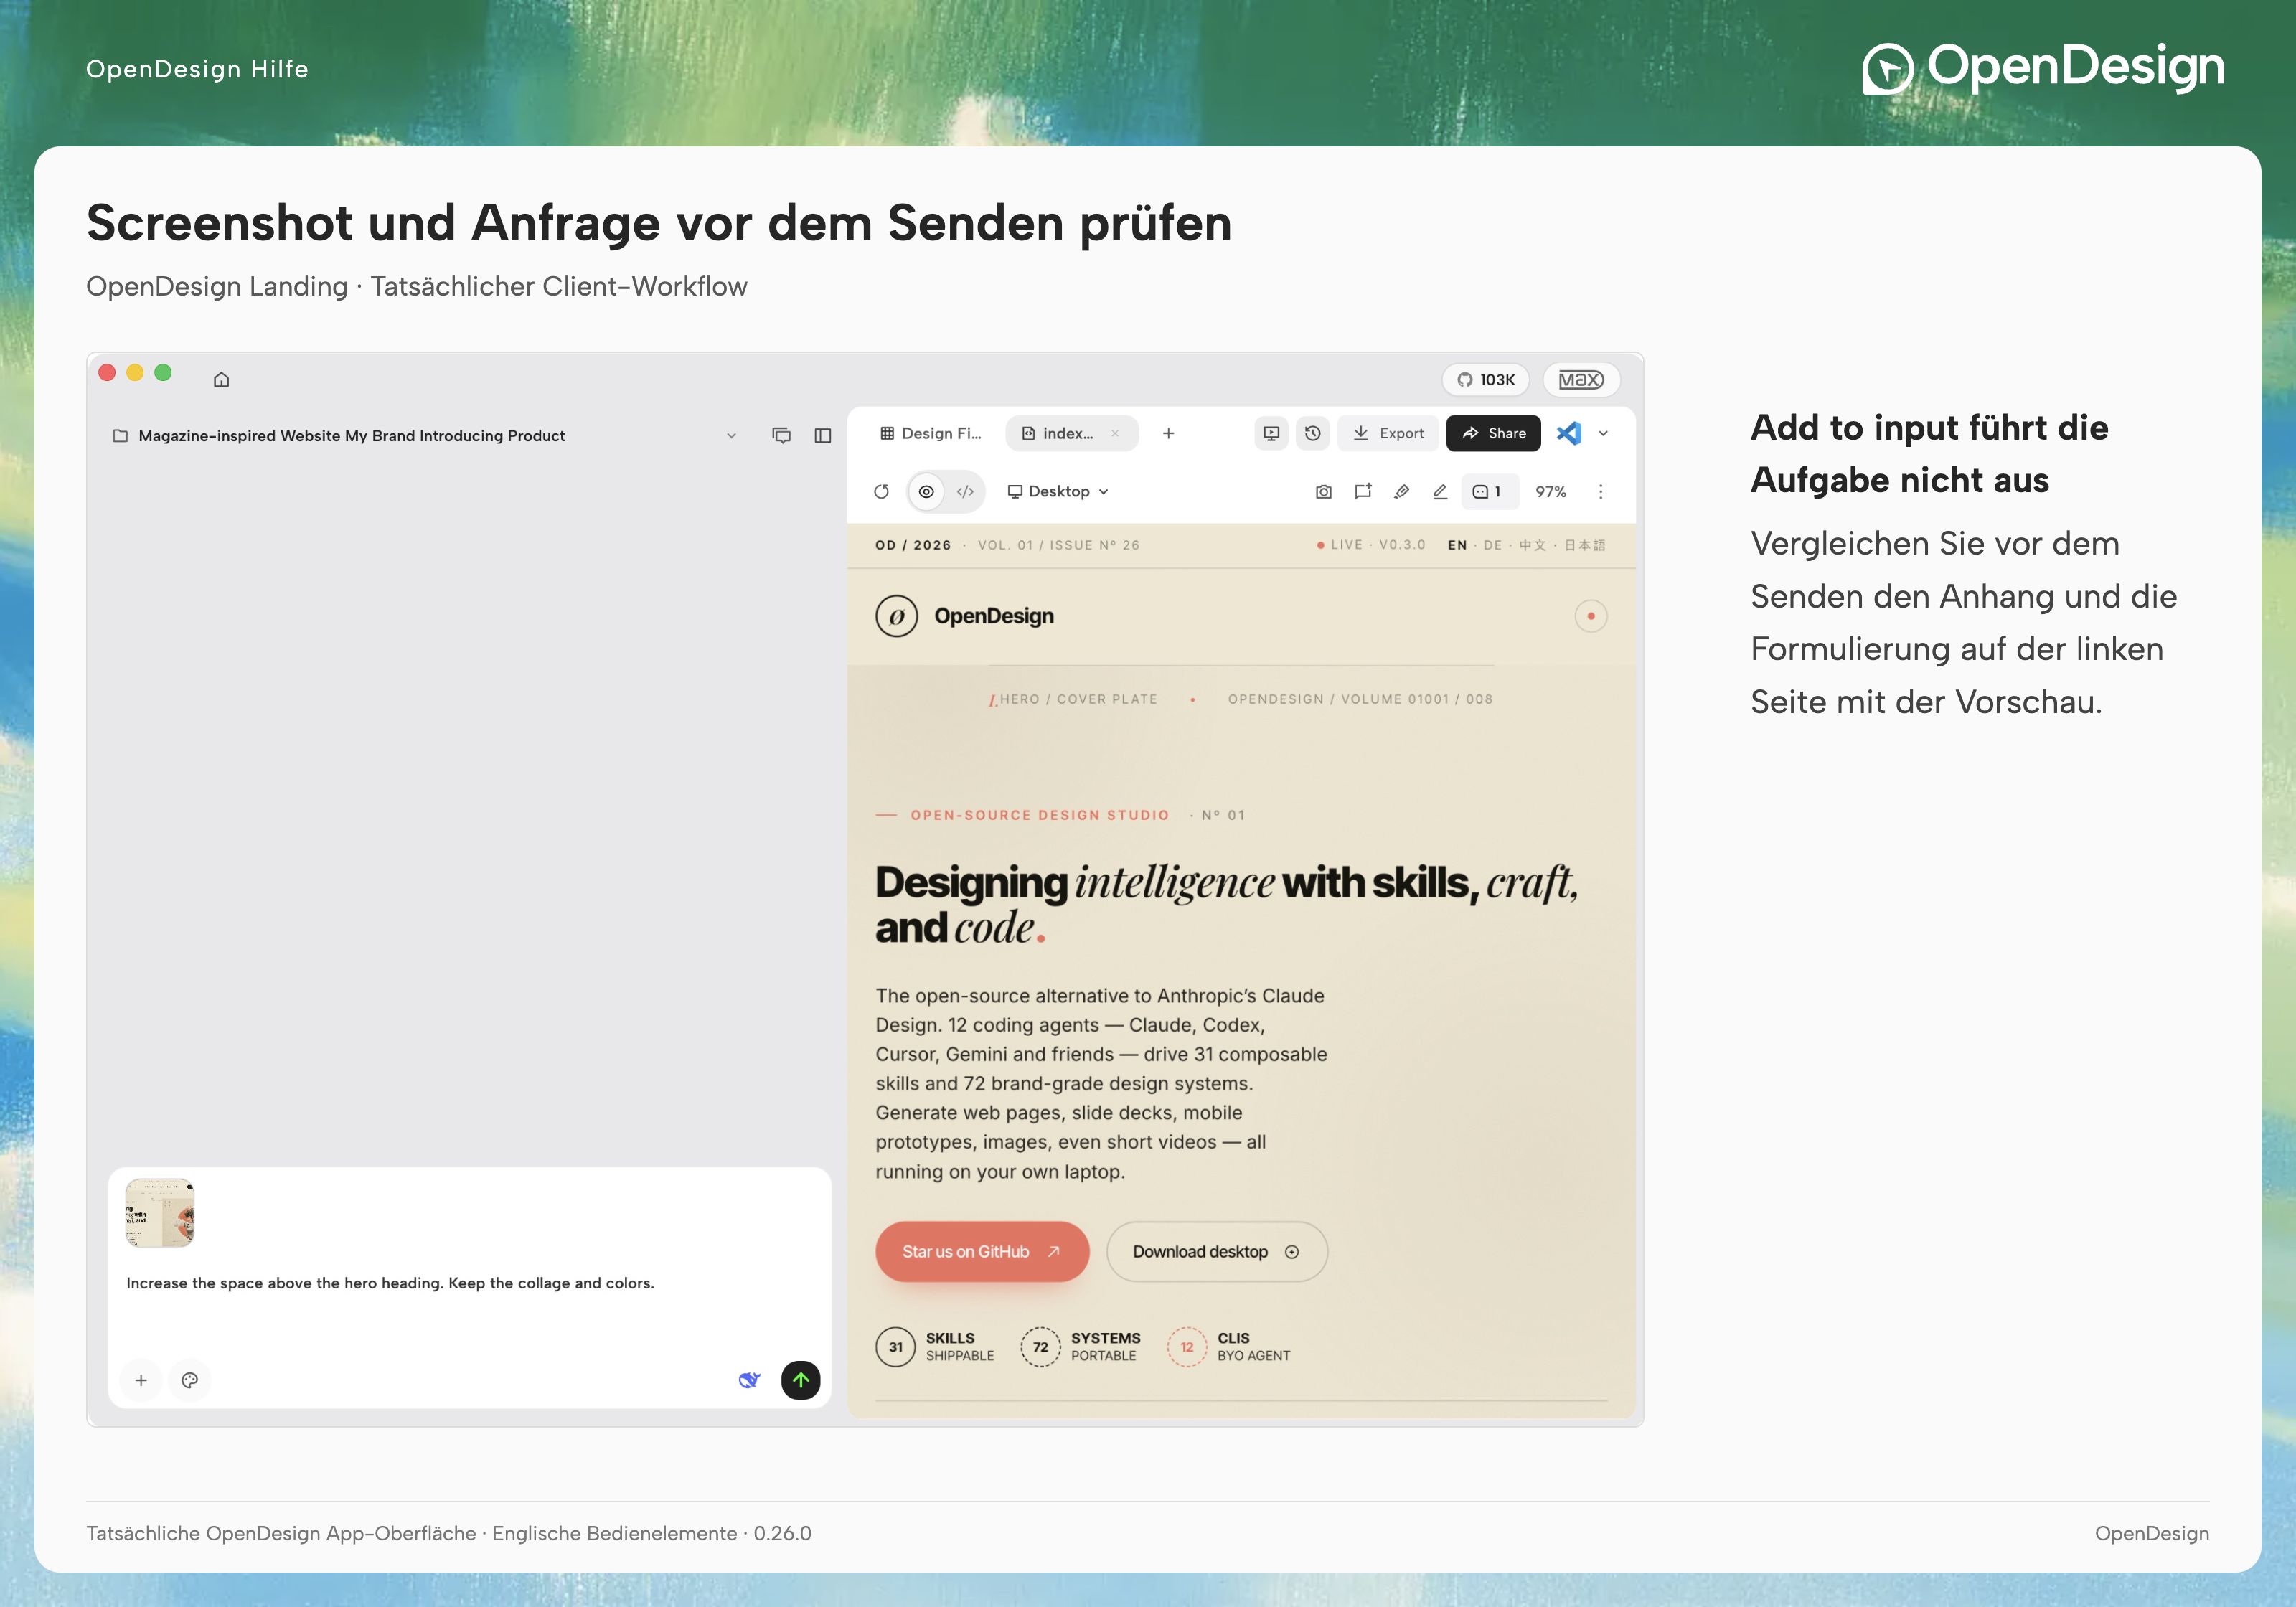Toggle the sidebar panel layout icon

coord(822,435)
